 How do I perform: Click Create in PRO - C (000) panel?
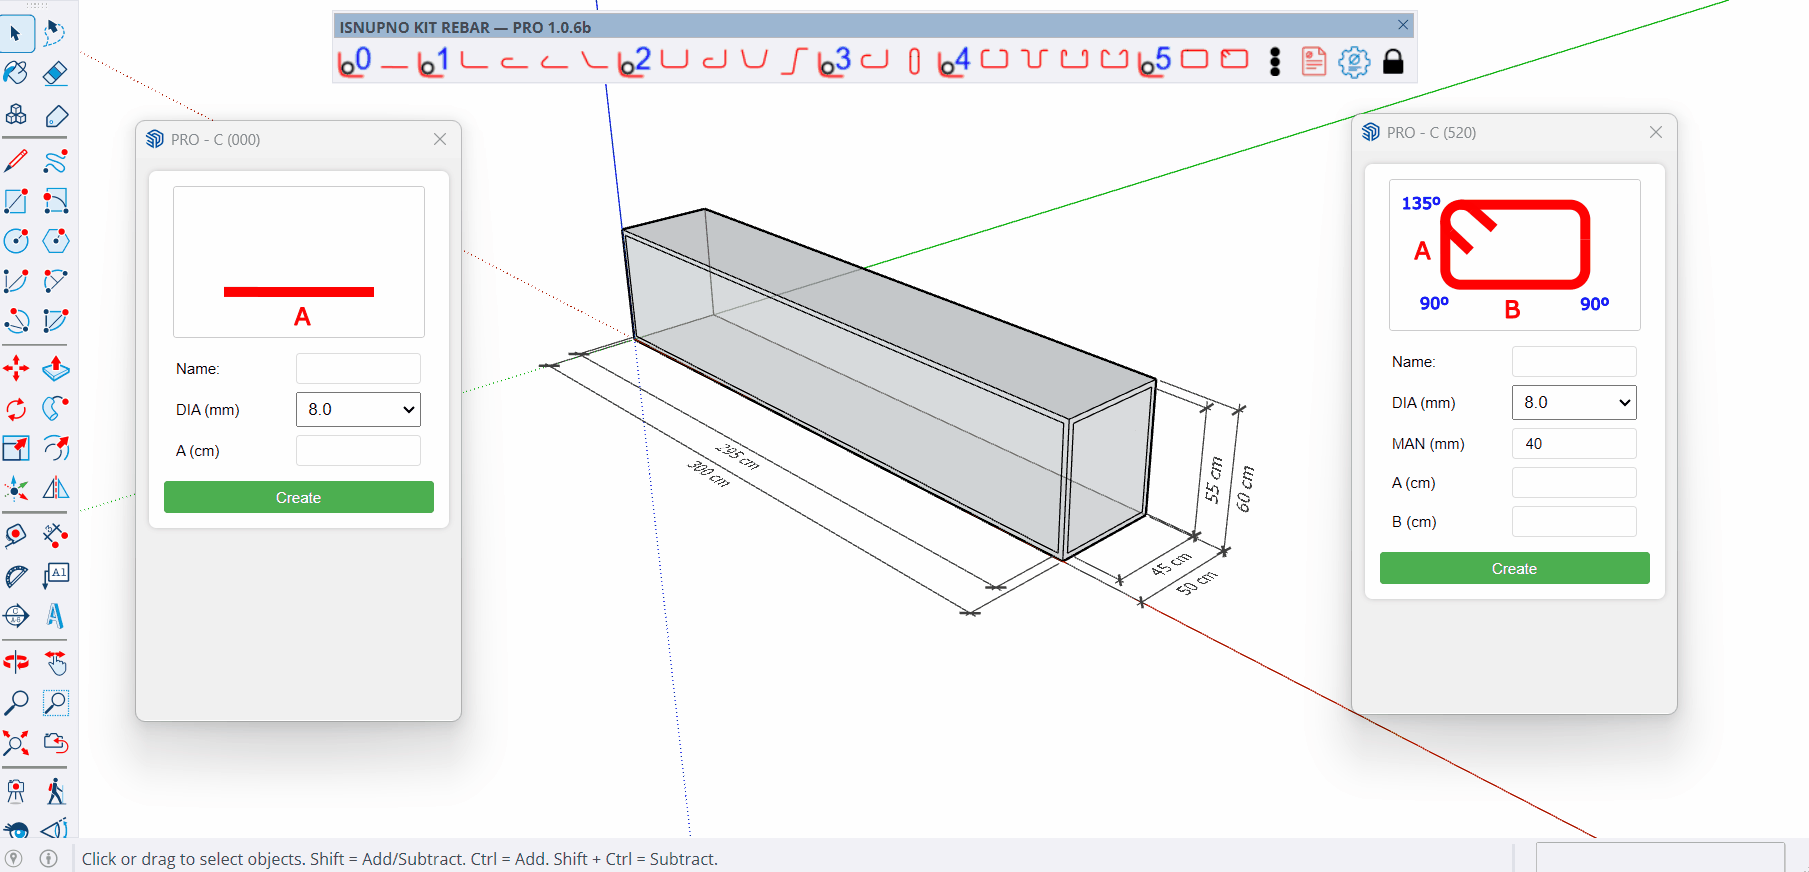click(x=298, y=497)
